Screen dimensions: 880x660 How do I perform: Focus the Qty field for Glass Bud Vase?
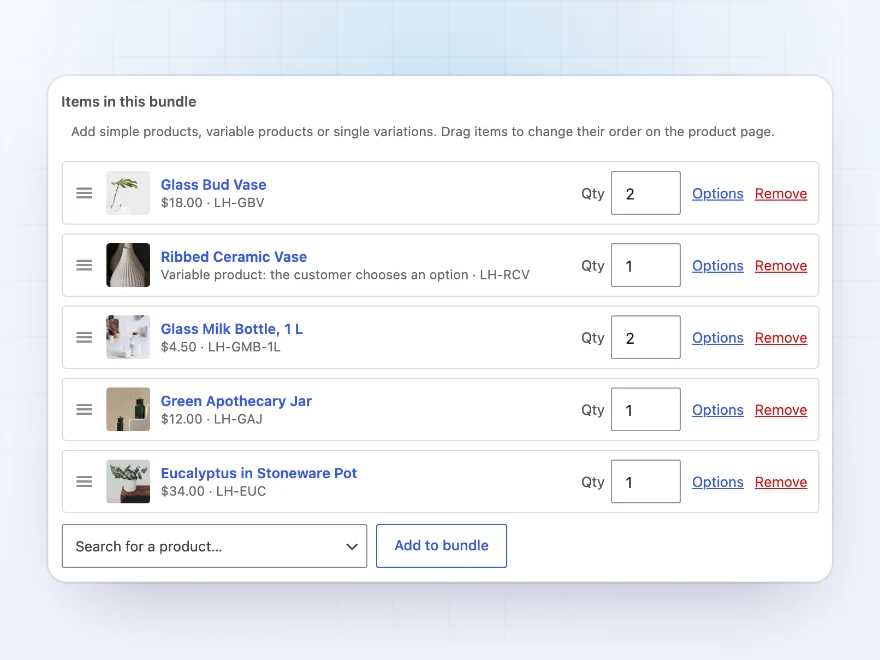tap(645, 193)
